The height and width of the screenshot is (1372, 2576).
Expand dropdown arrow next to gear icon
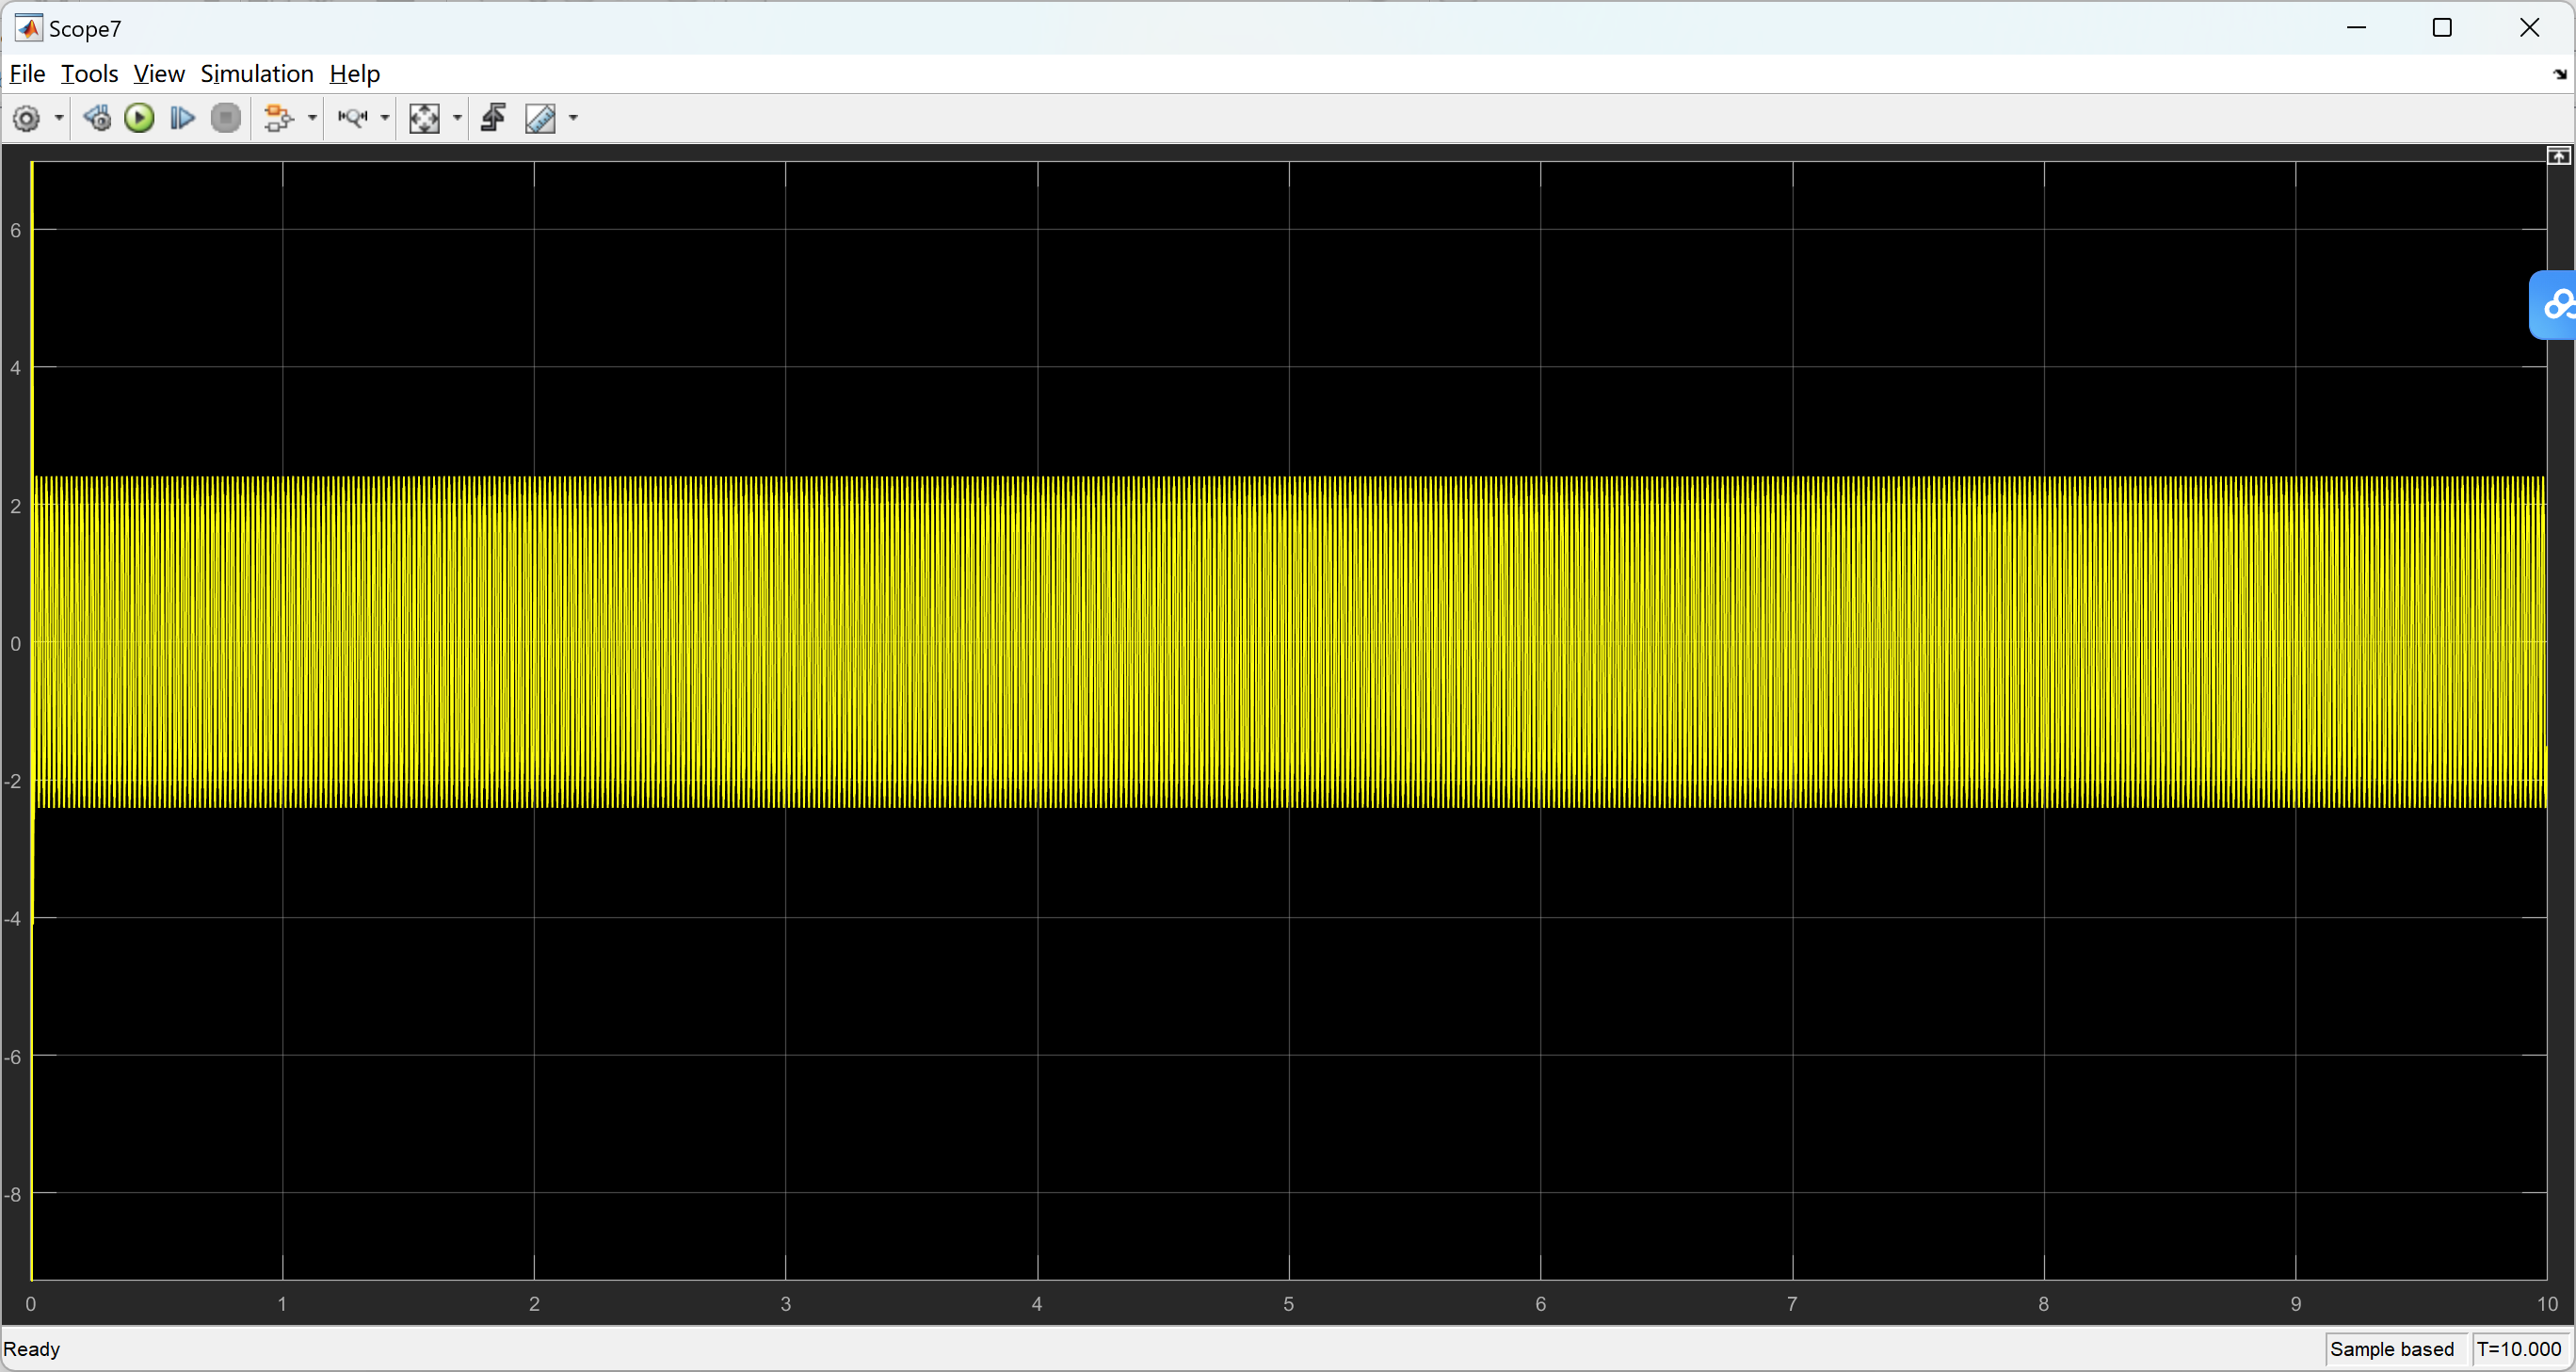click(59, 119)
